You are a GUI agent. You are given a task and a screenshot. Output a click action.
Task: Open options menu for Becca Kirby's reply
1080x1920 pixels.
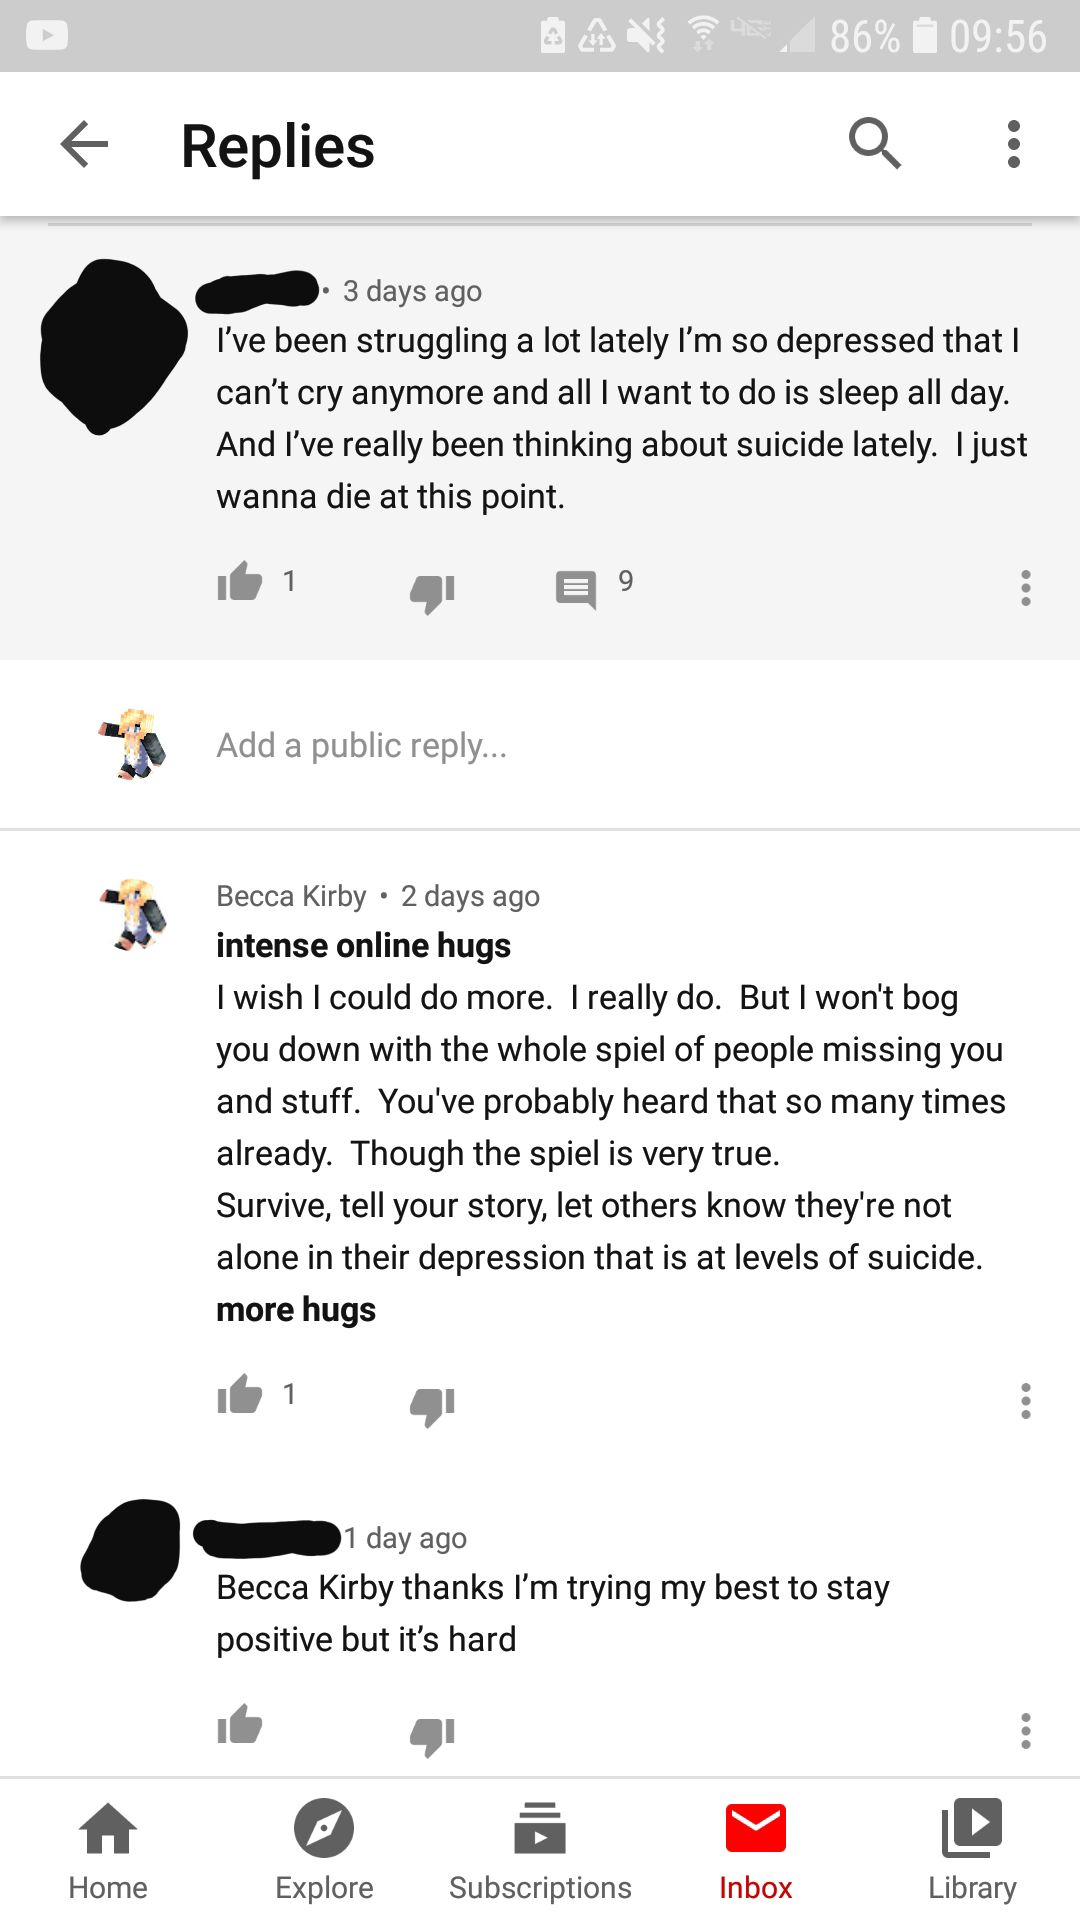(1025, 1401)
